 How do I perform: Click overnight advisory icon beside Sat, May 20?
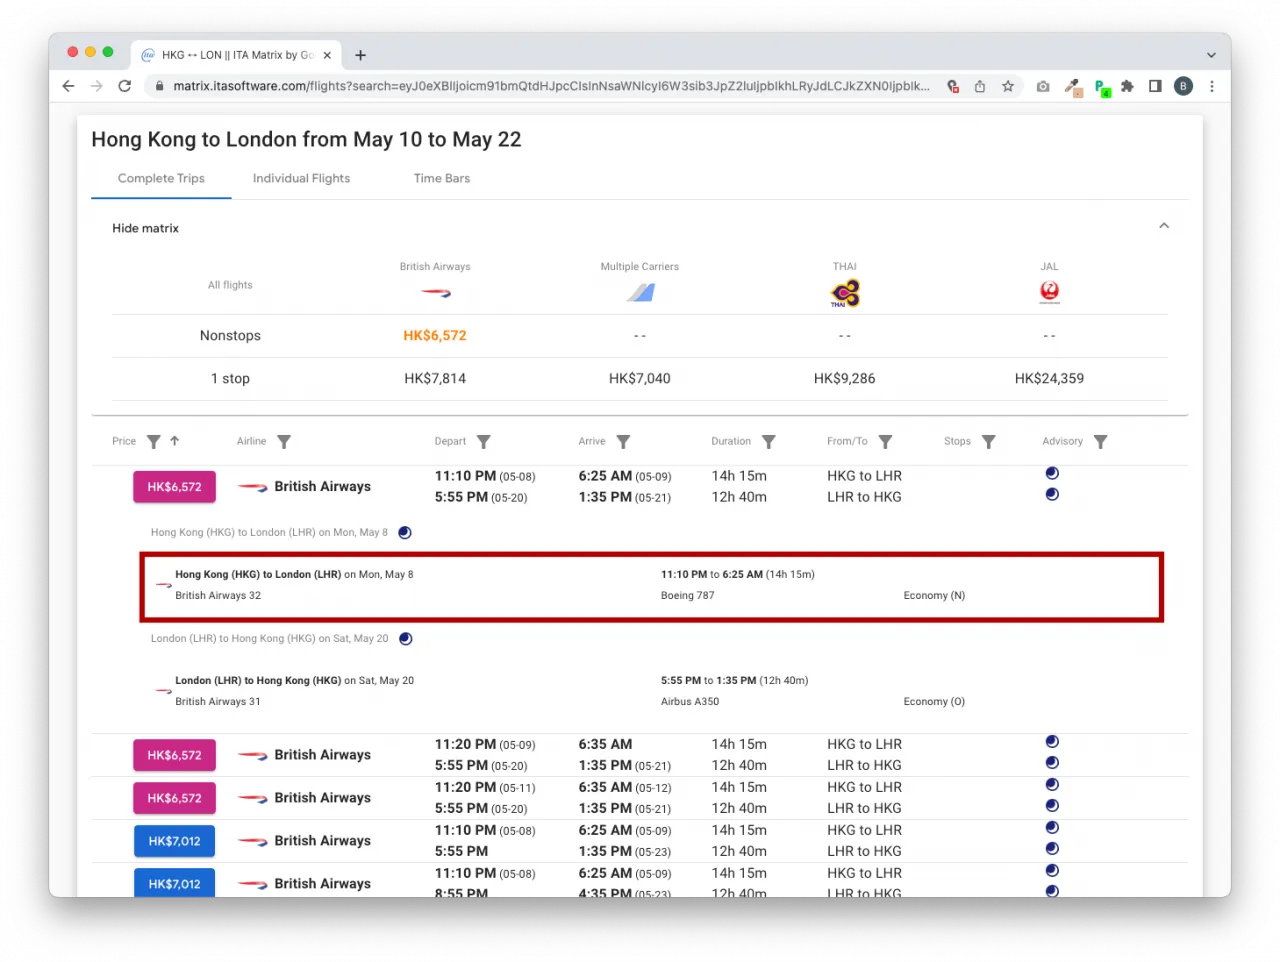coord(405,639)
